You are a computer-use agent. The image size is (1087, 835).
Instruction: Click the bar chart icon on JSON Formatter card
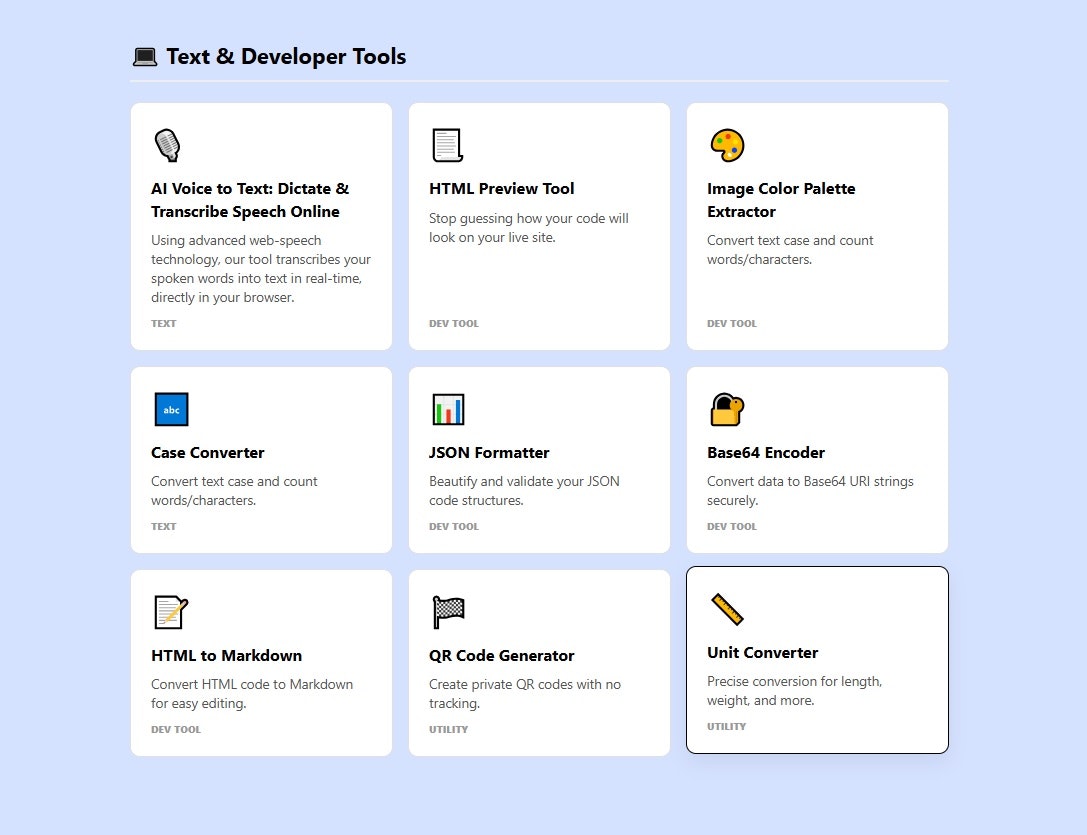(447, 409)
